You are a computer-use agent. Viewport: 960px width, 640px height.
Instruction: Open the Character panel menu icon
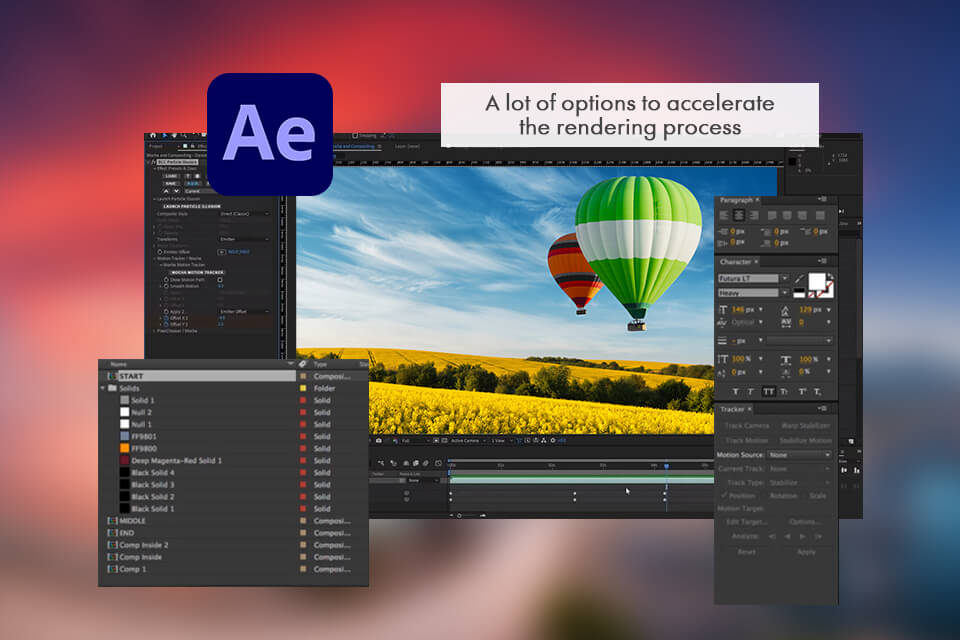(822, 262)
